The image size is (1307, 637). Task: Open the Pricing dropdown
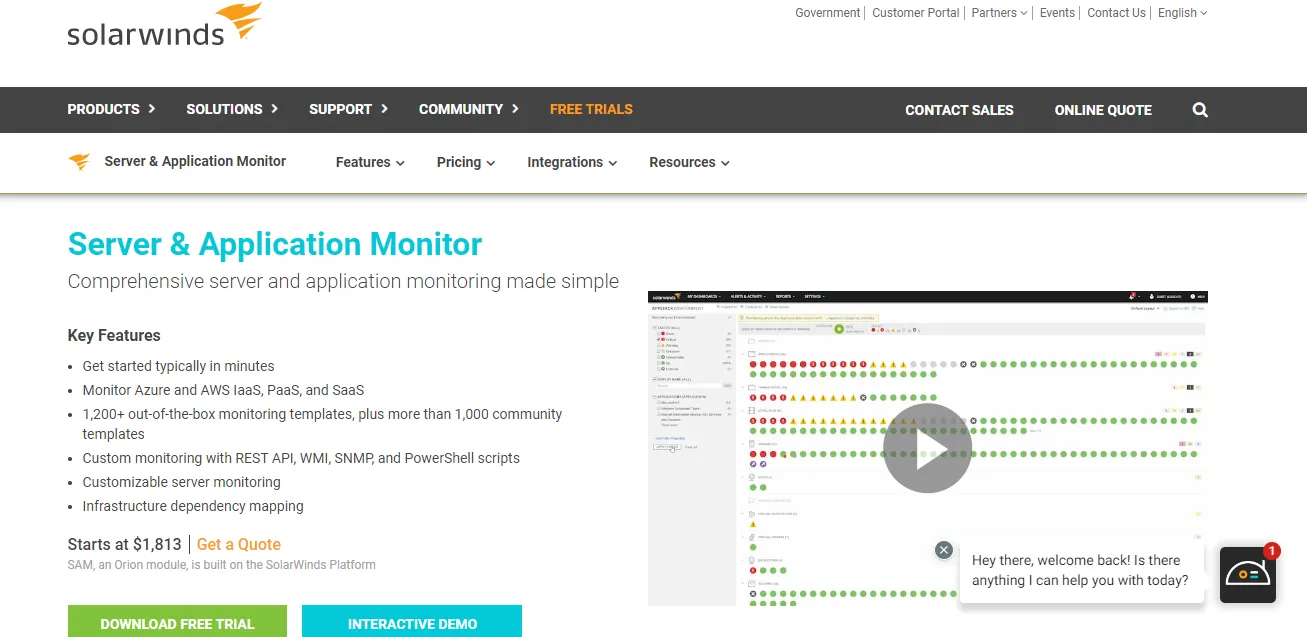(466, 162)
